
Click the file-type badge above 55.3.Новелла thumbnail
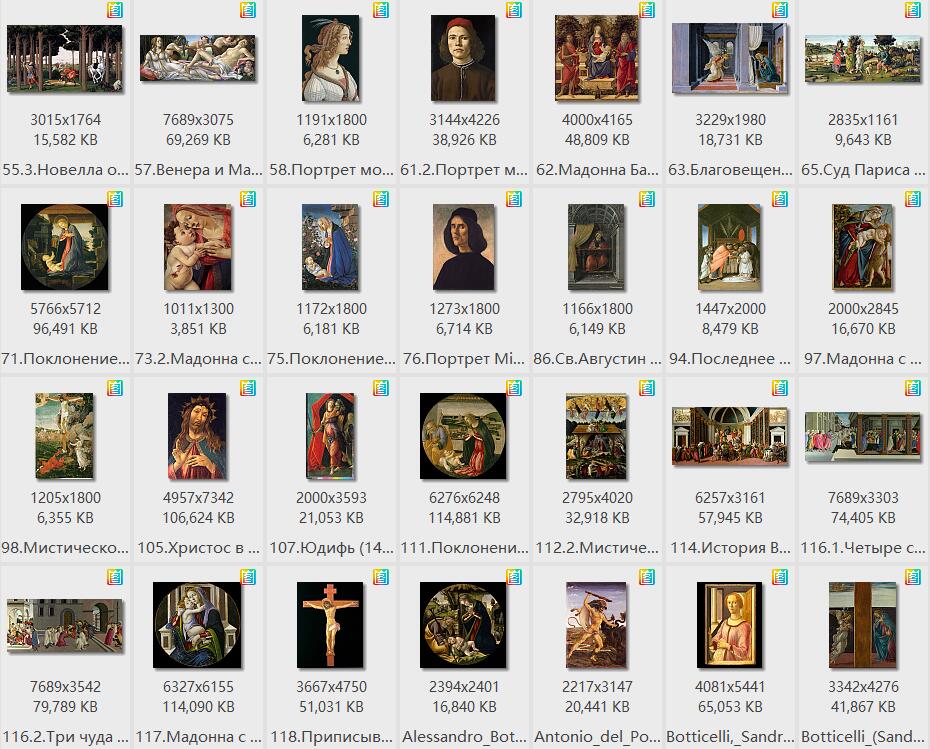pos(115,10)
